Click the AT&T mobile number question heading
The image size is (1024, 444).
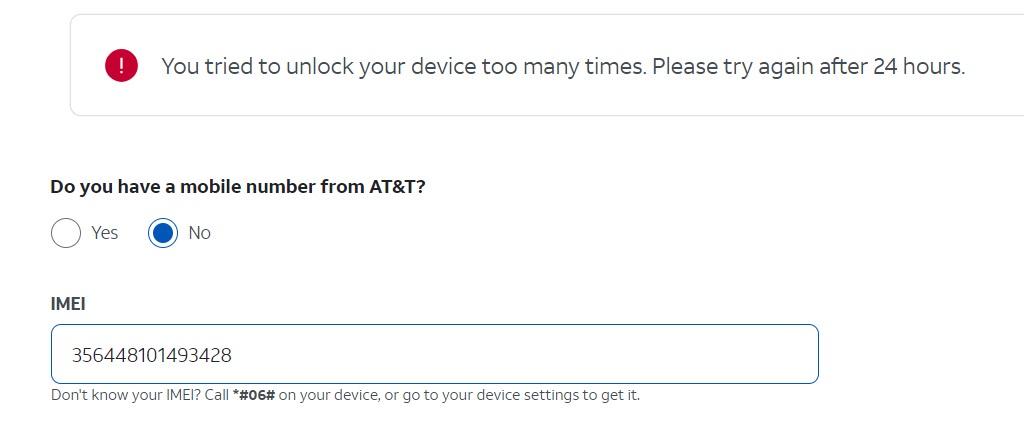tap(238, 187)
